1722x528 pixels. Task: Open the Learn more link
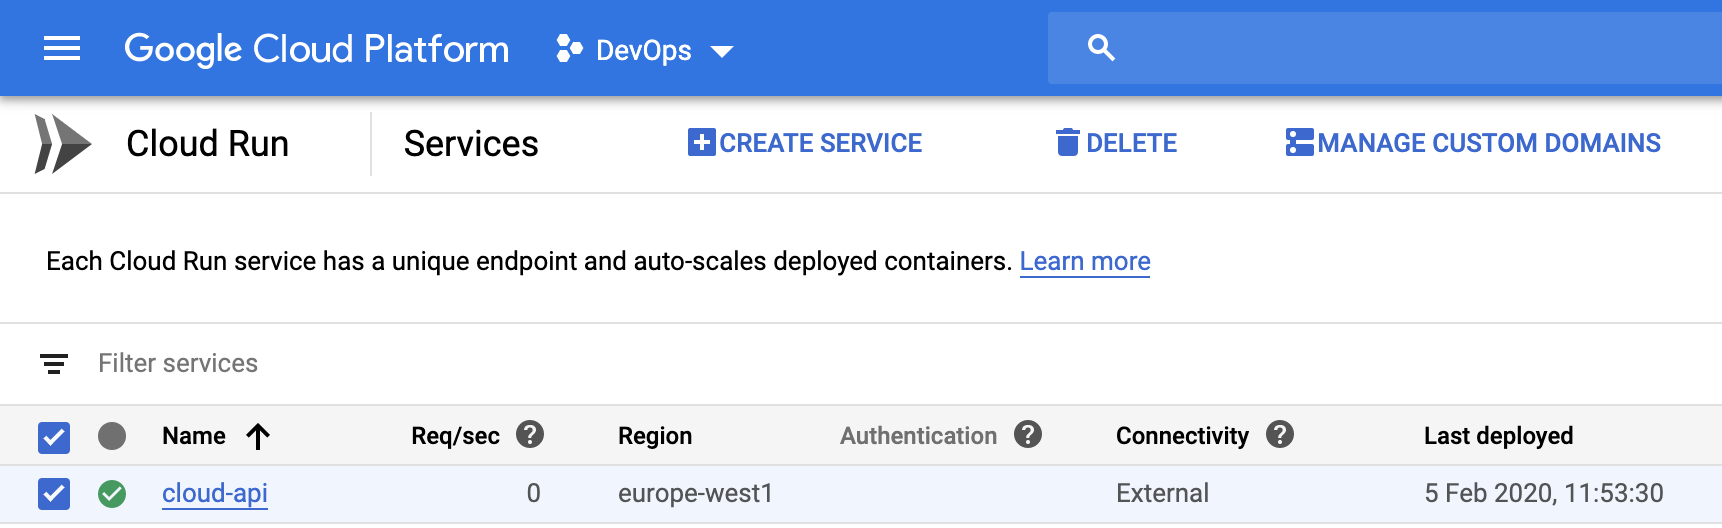(x=1085, y=261)
